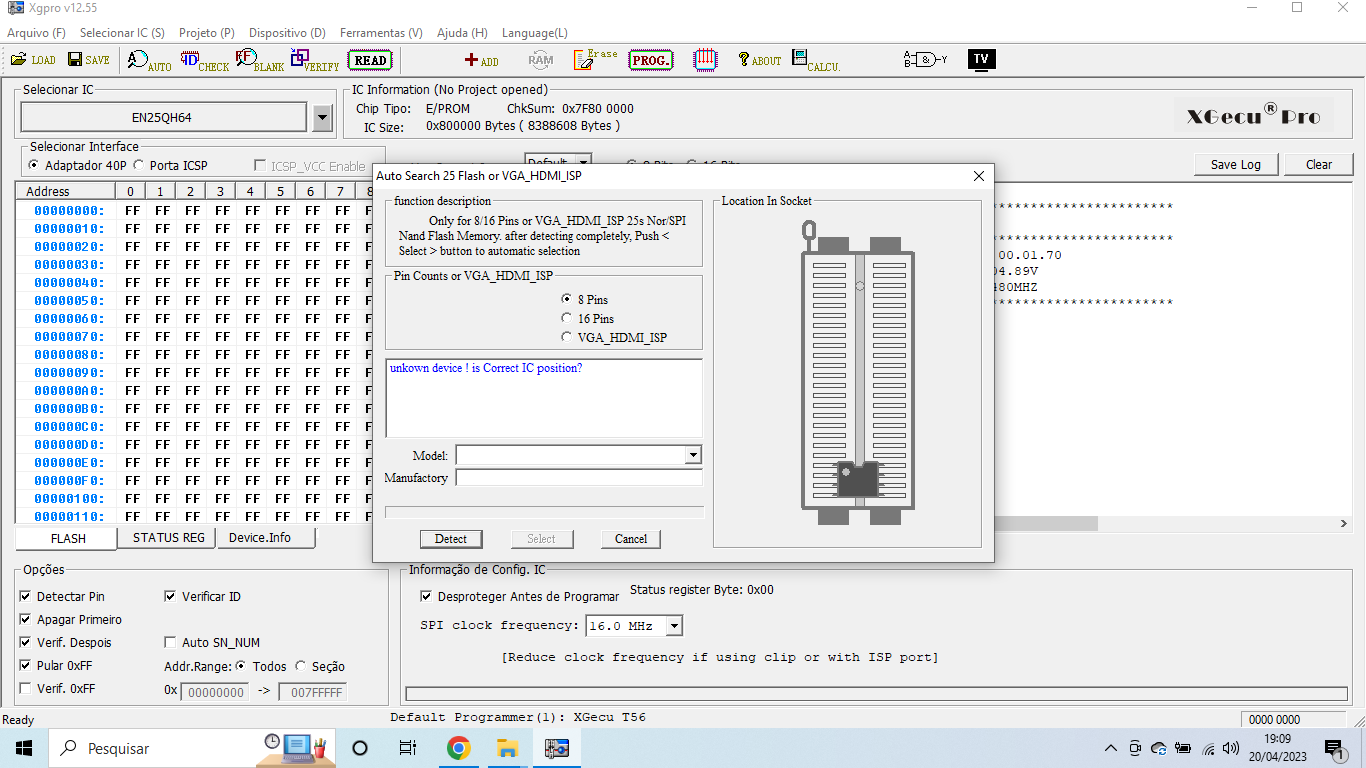Choose the VGA_HDMI_ISP radio option
This screenshot has width=1366, height=768.
(568, 338)
